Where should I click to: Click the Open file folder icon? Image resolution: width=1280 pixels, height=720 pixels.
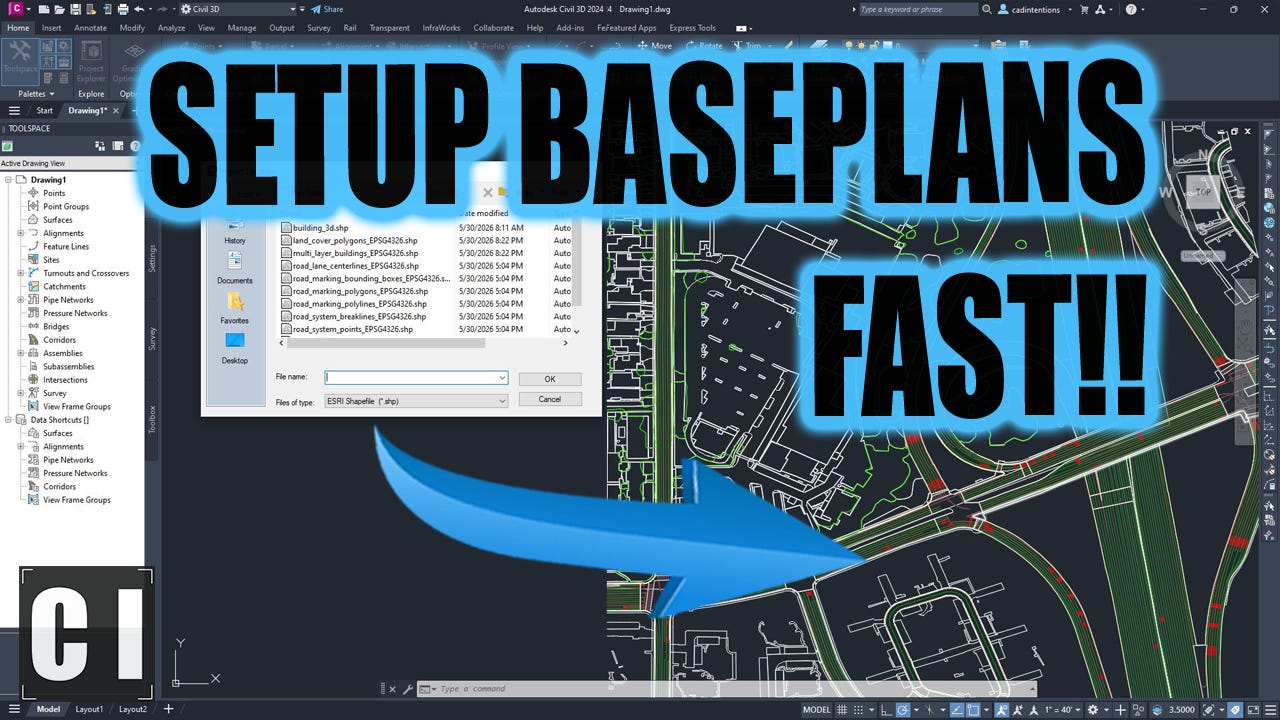point(60,9)
